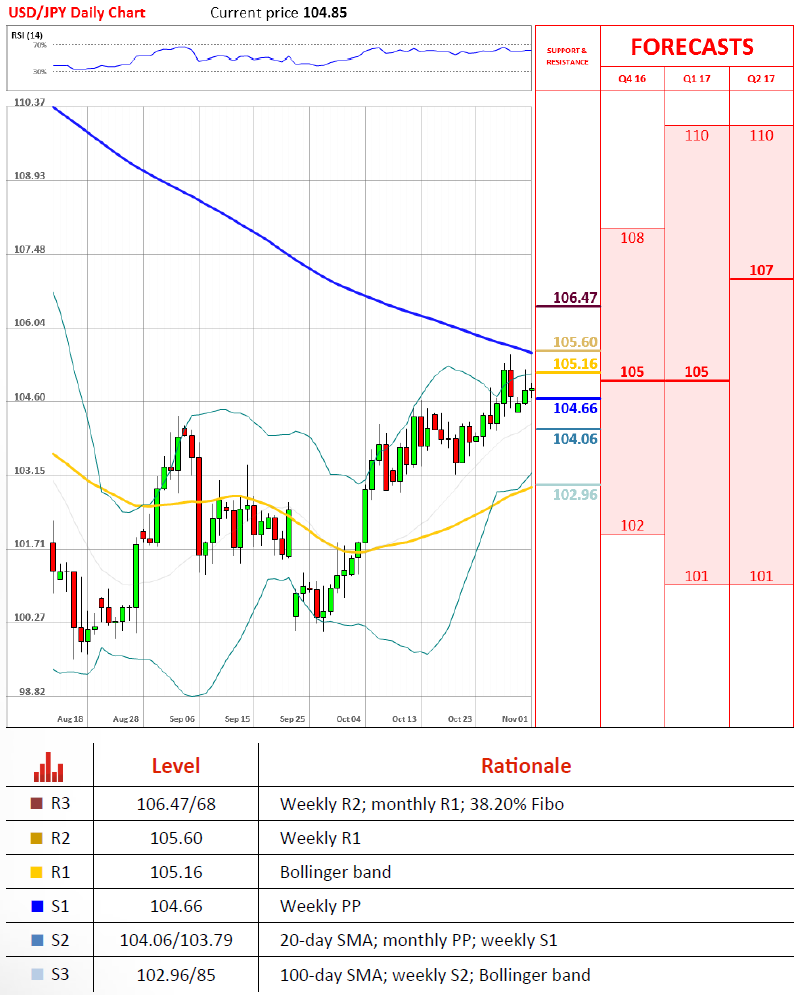This screenshot has height=995, width=798.
Task: Click the 'Weekly R1' rationale cell
Action: (320, 838)
